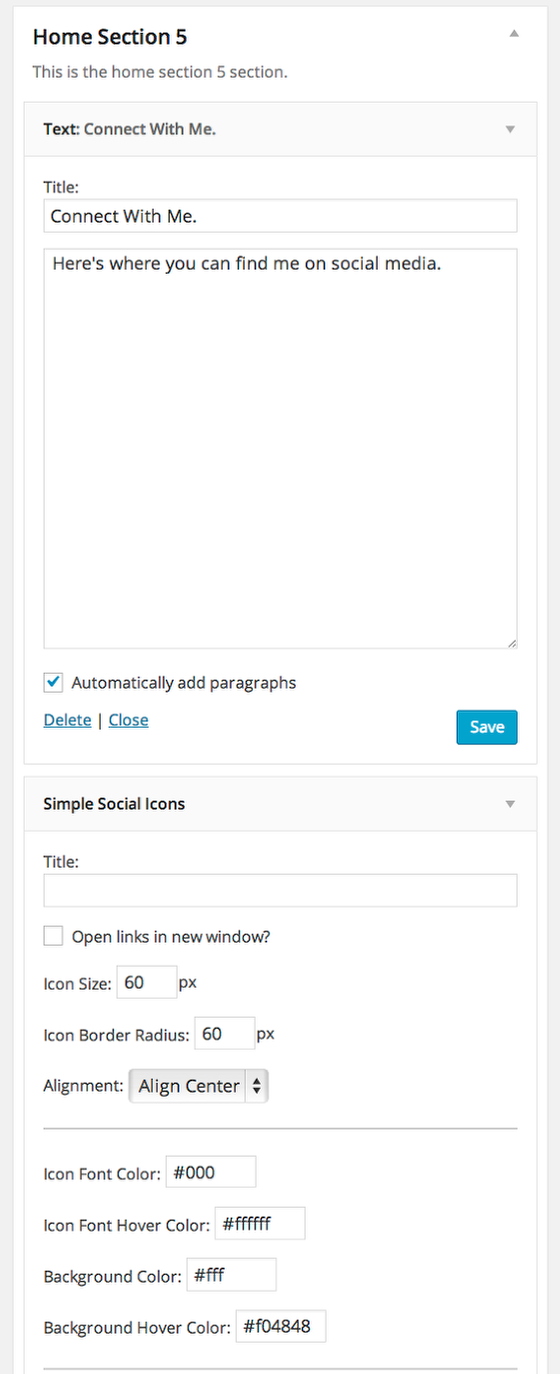Change the Background Hover Color value
The height and width of the screenshot is (1374, 560).
(281, 1326)
